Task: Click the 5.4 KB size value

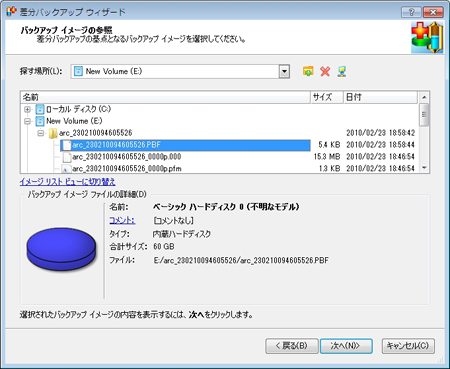Action: [x=329, y=145]
